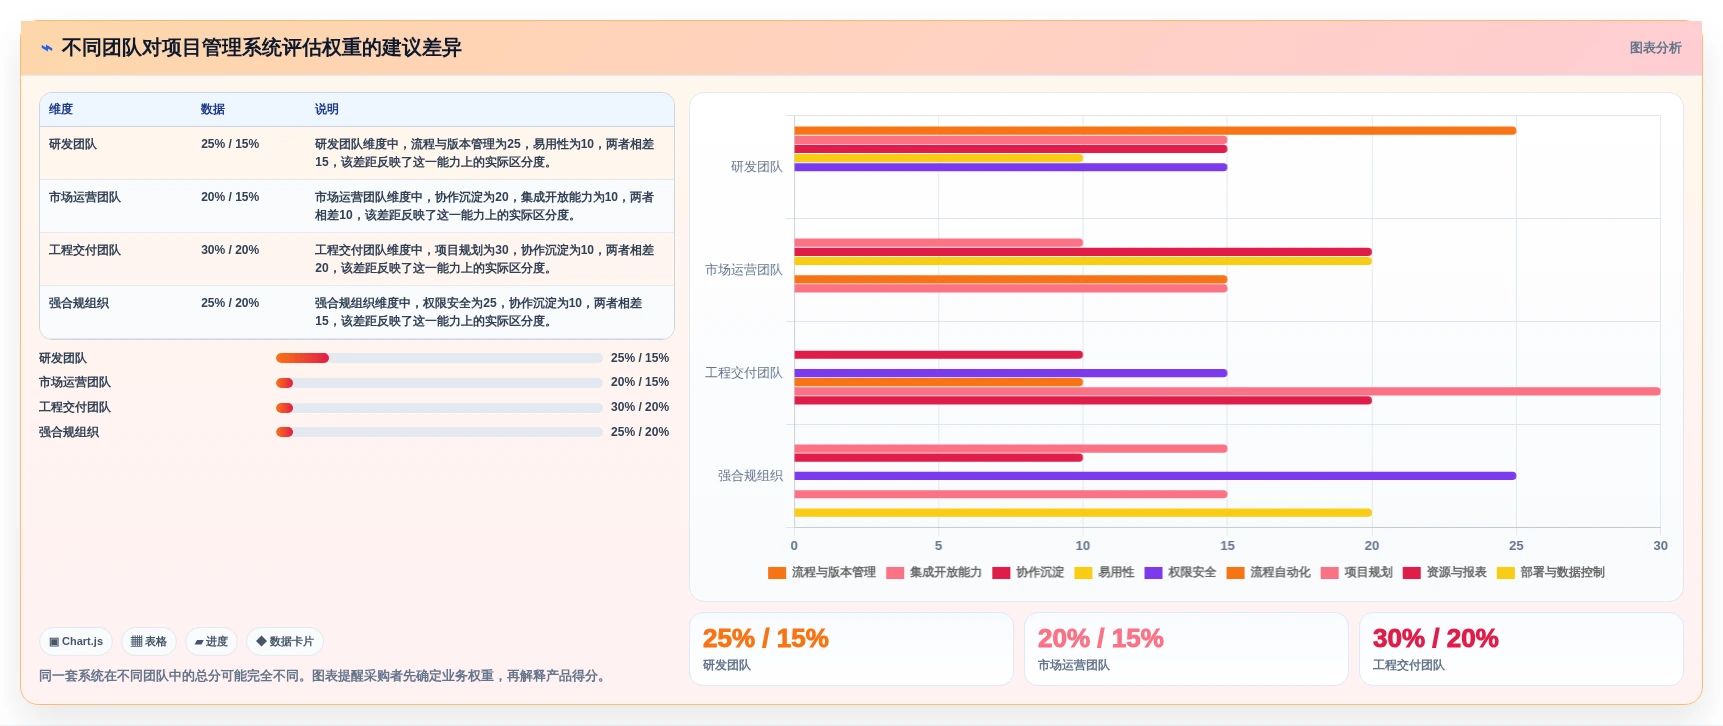Click the footer note starting 同一套系统
This screenshot has width=1723, height=726.
point(324,676)
